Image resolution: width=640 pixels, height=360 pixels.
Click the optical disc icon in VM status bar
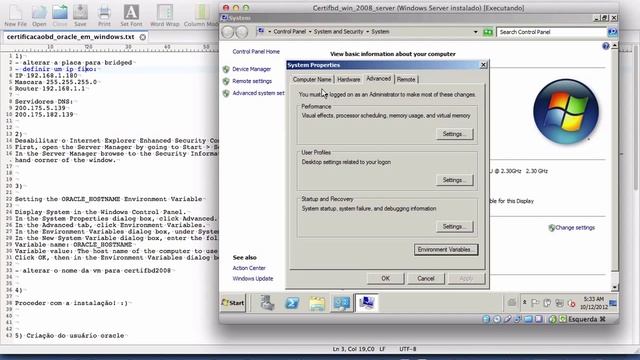click(497, 319)
